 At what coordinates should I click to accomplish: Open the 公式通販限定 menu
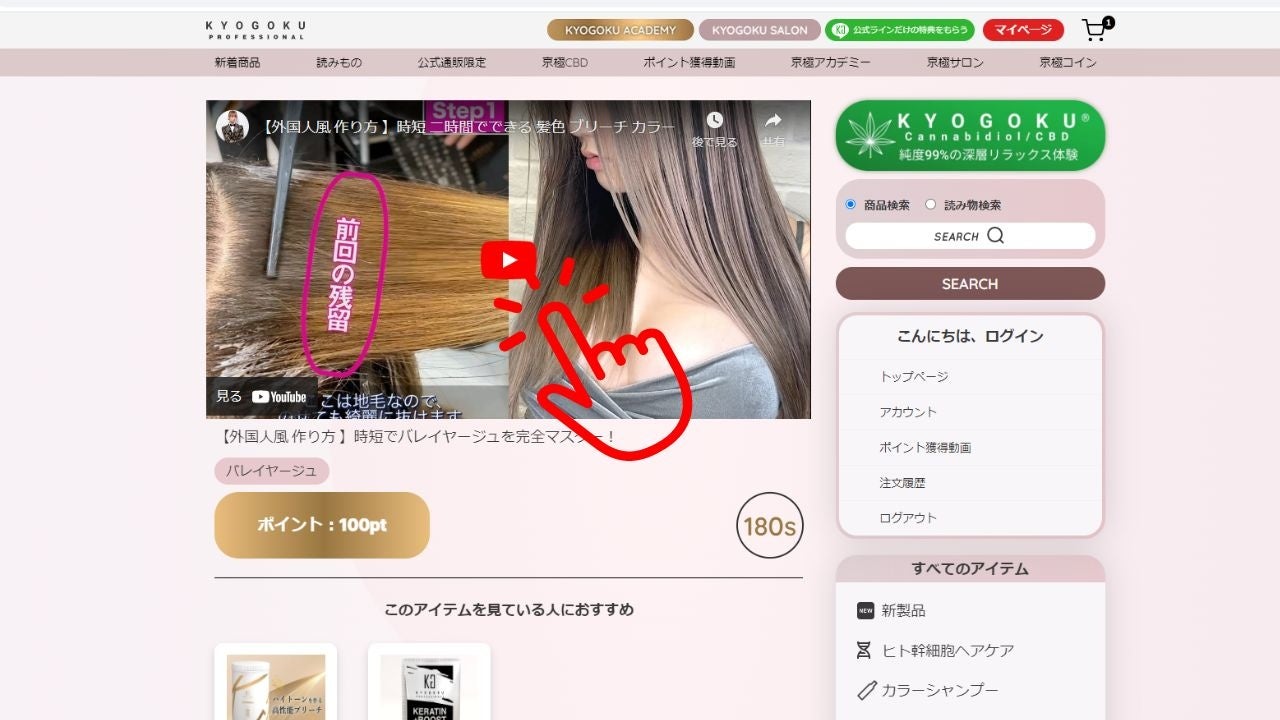[x=452, y=62]
